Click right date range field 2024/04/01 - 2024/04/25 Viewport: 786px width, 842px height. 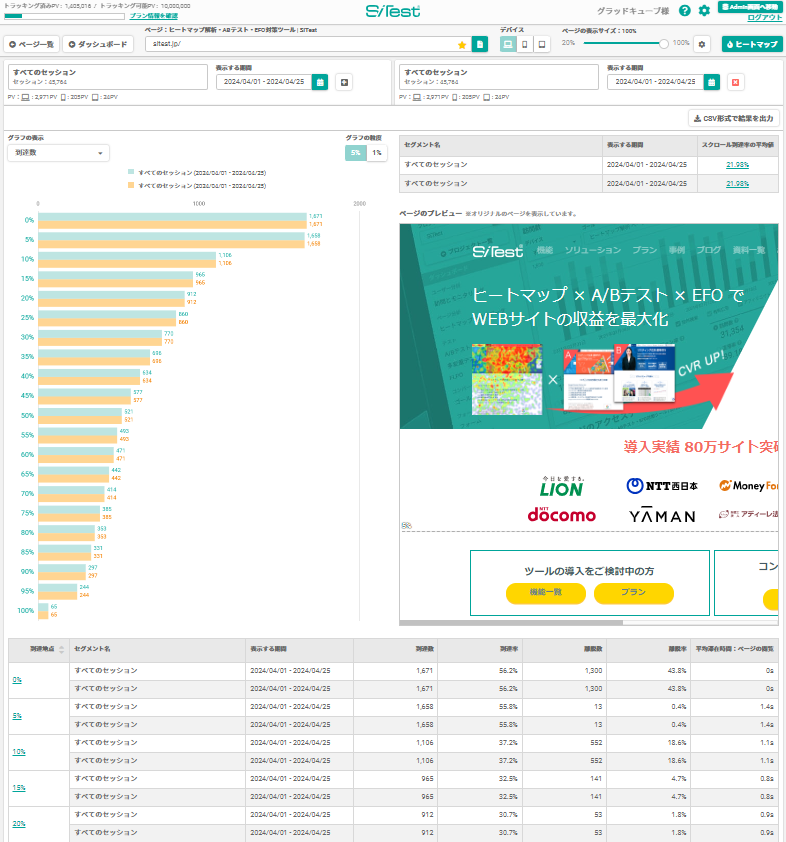(656, 82)
